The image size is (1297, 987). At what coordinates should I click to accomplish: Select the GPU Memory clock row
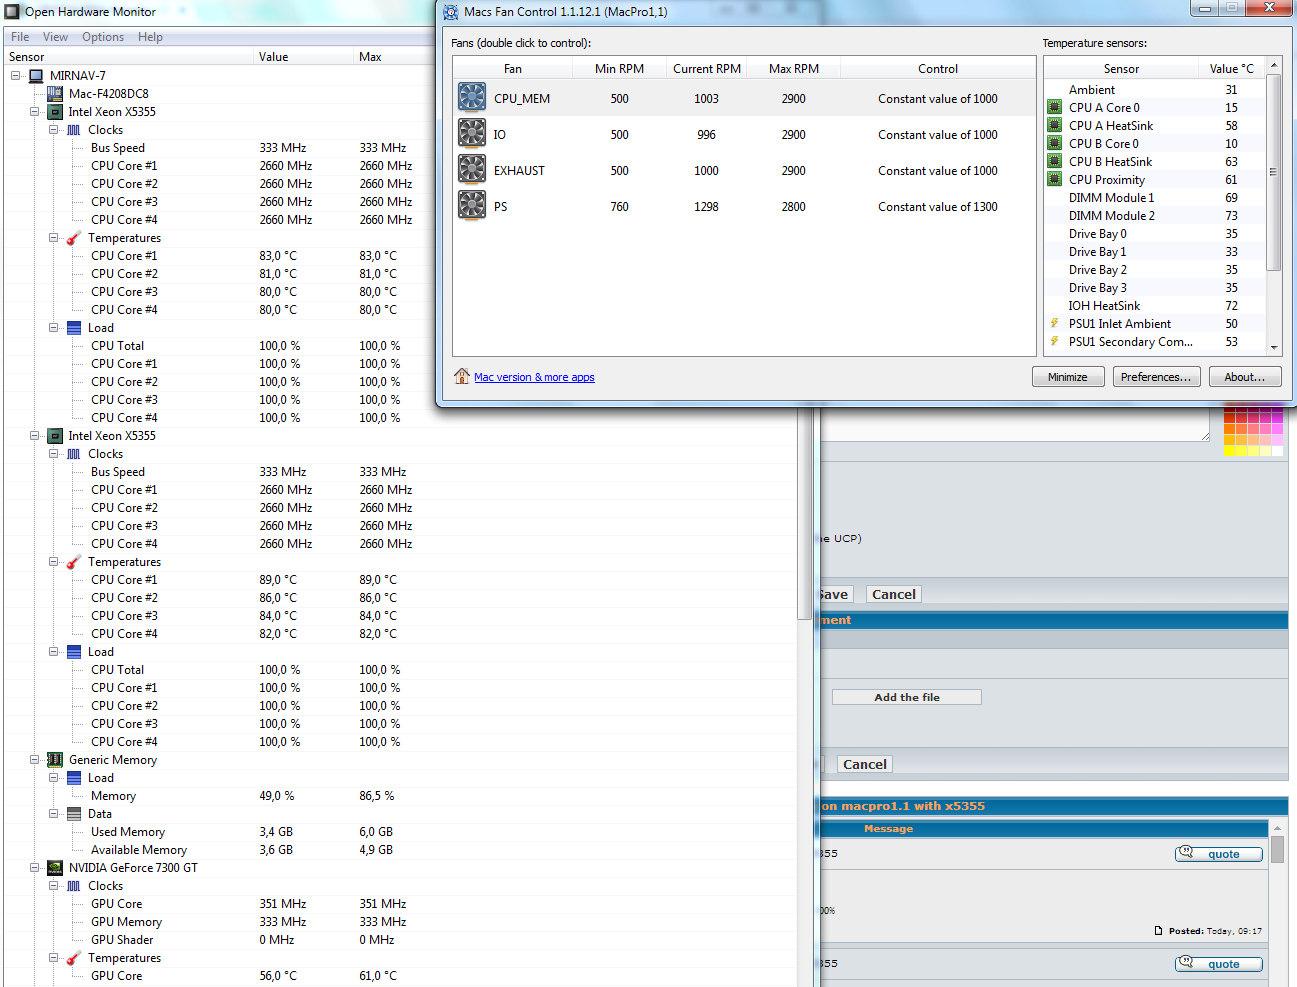pos(400,922)
